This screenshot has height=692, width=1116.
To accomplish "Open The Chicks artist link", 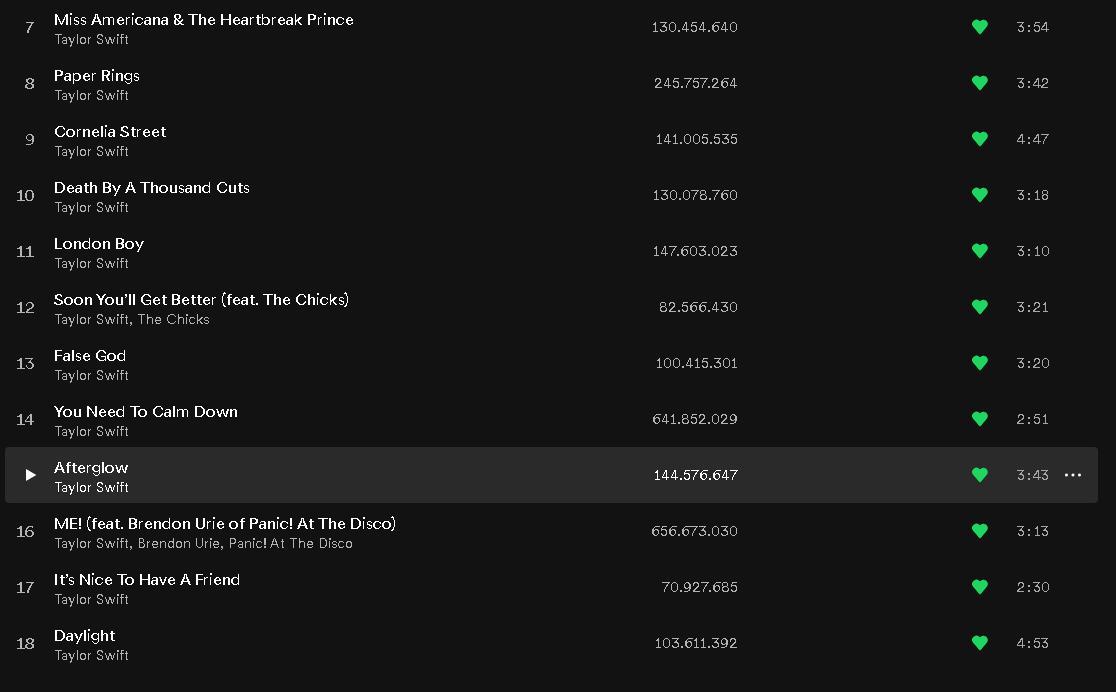I will (x=173, y=320).
